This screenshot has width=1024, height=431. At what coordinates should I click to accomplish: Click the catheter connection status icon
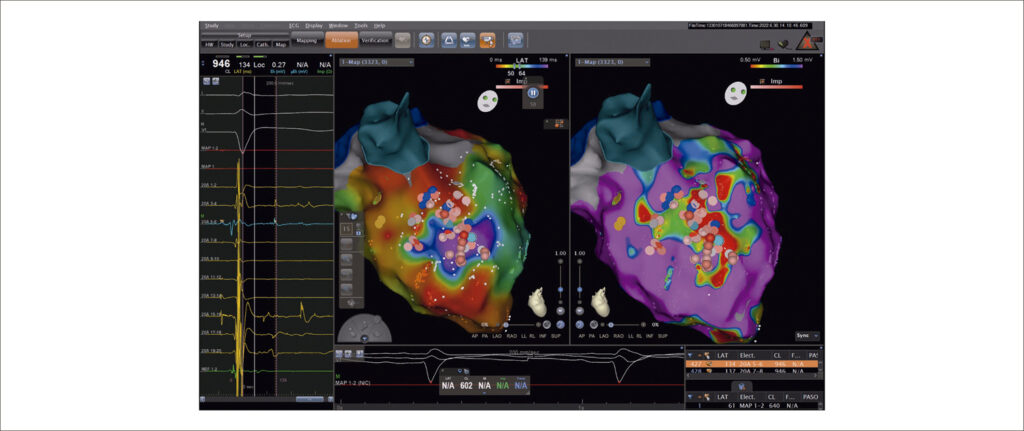782,44
